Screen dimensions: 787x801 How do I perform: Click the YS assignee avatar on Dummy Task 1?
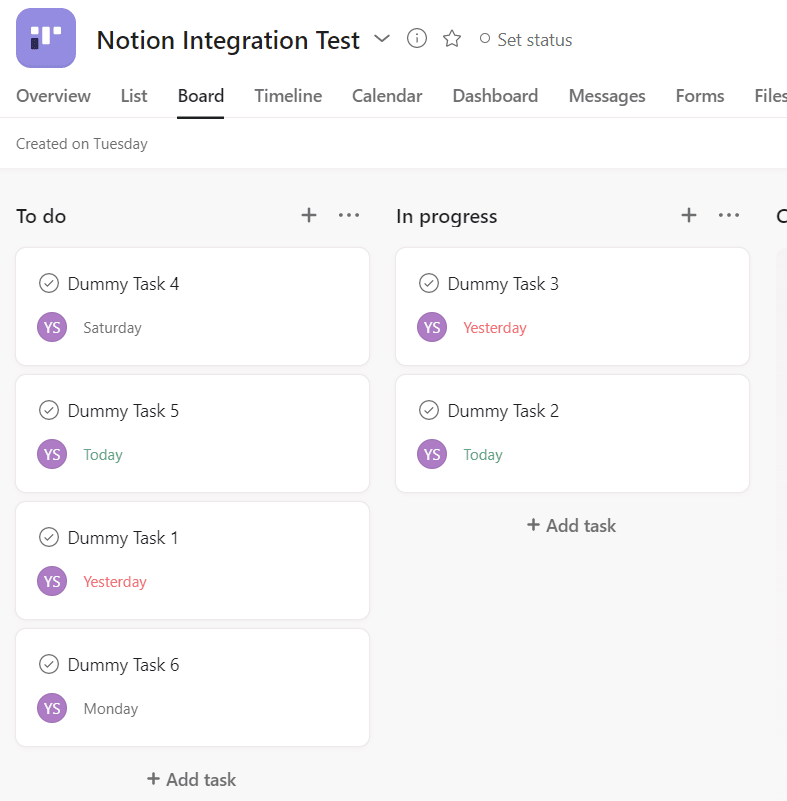pos(52,581)
